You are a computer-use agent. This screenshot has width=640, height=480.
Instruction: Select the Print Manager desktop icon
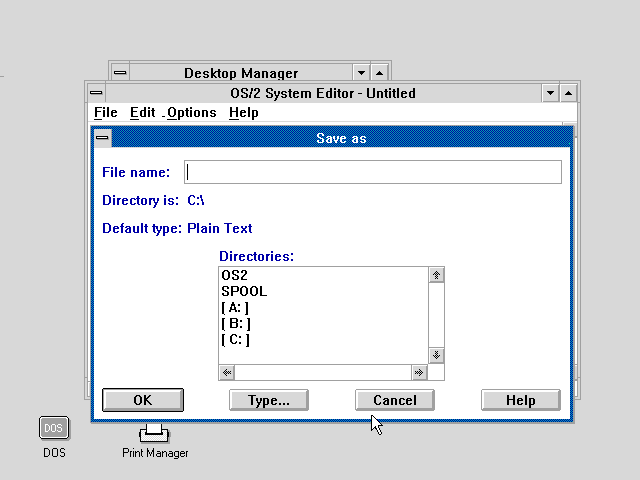click(154, 433)
